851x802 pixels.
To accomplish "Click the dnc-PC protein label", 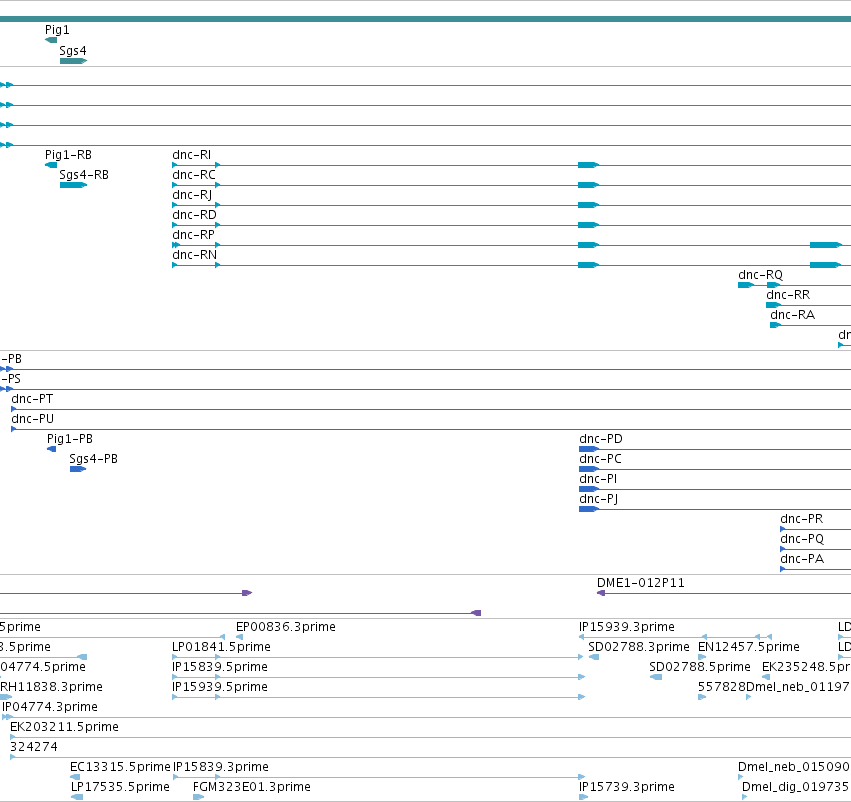I will (600, 459).
